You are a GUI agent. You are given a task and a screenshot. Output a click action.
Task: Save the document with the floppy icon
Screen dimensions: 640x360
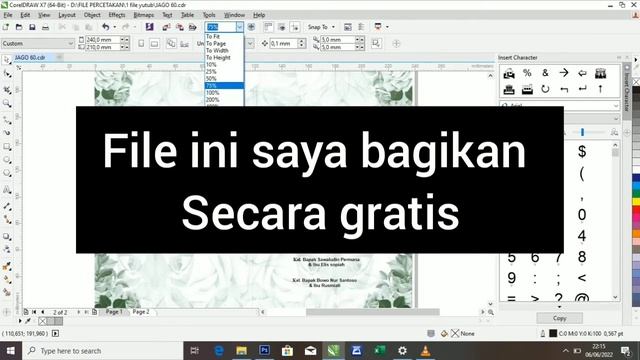click(x=32, y=27)
